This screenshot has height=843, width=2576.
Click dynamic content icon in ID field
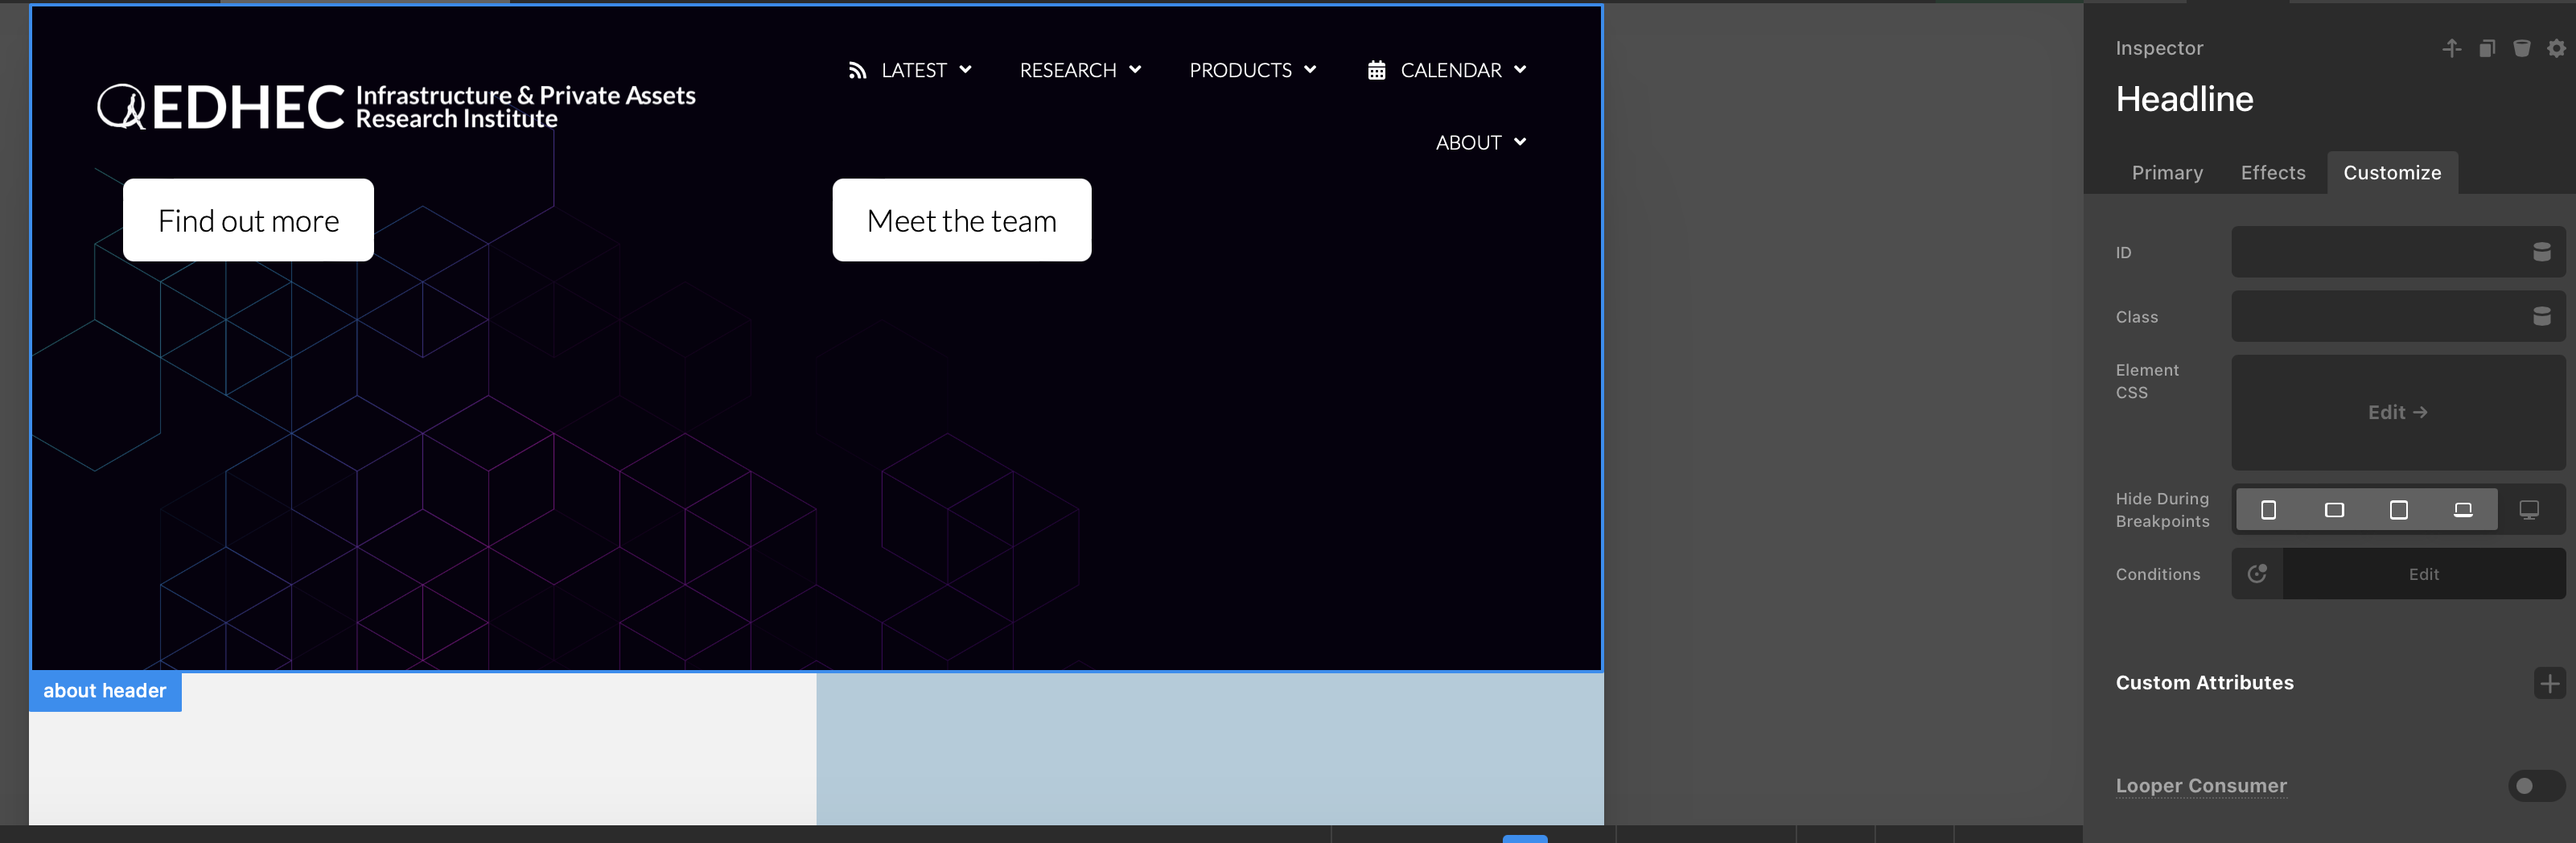[2541, 252]
